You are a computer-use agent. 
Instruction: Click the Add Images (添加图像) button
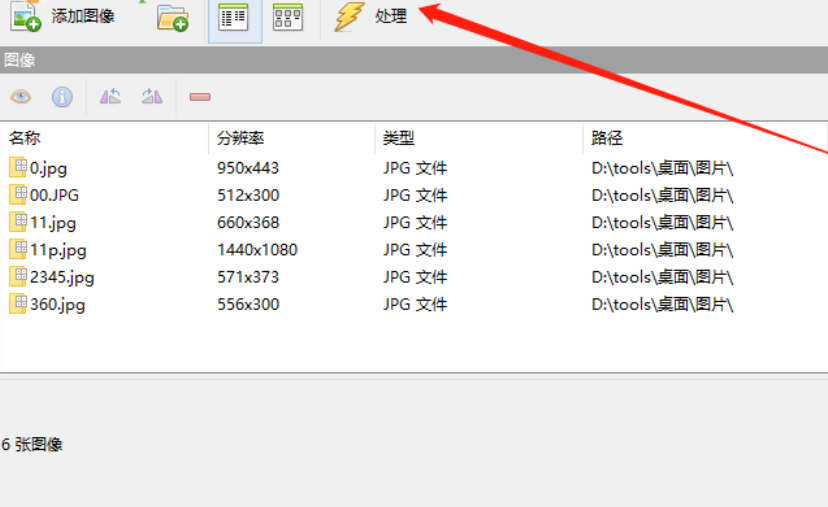pos(62,16)
